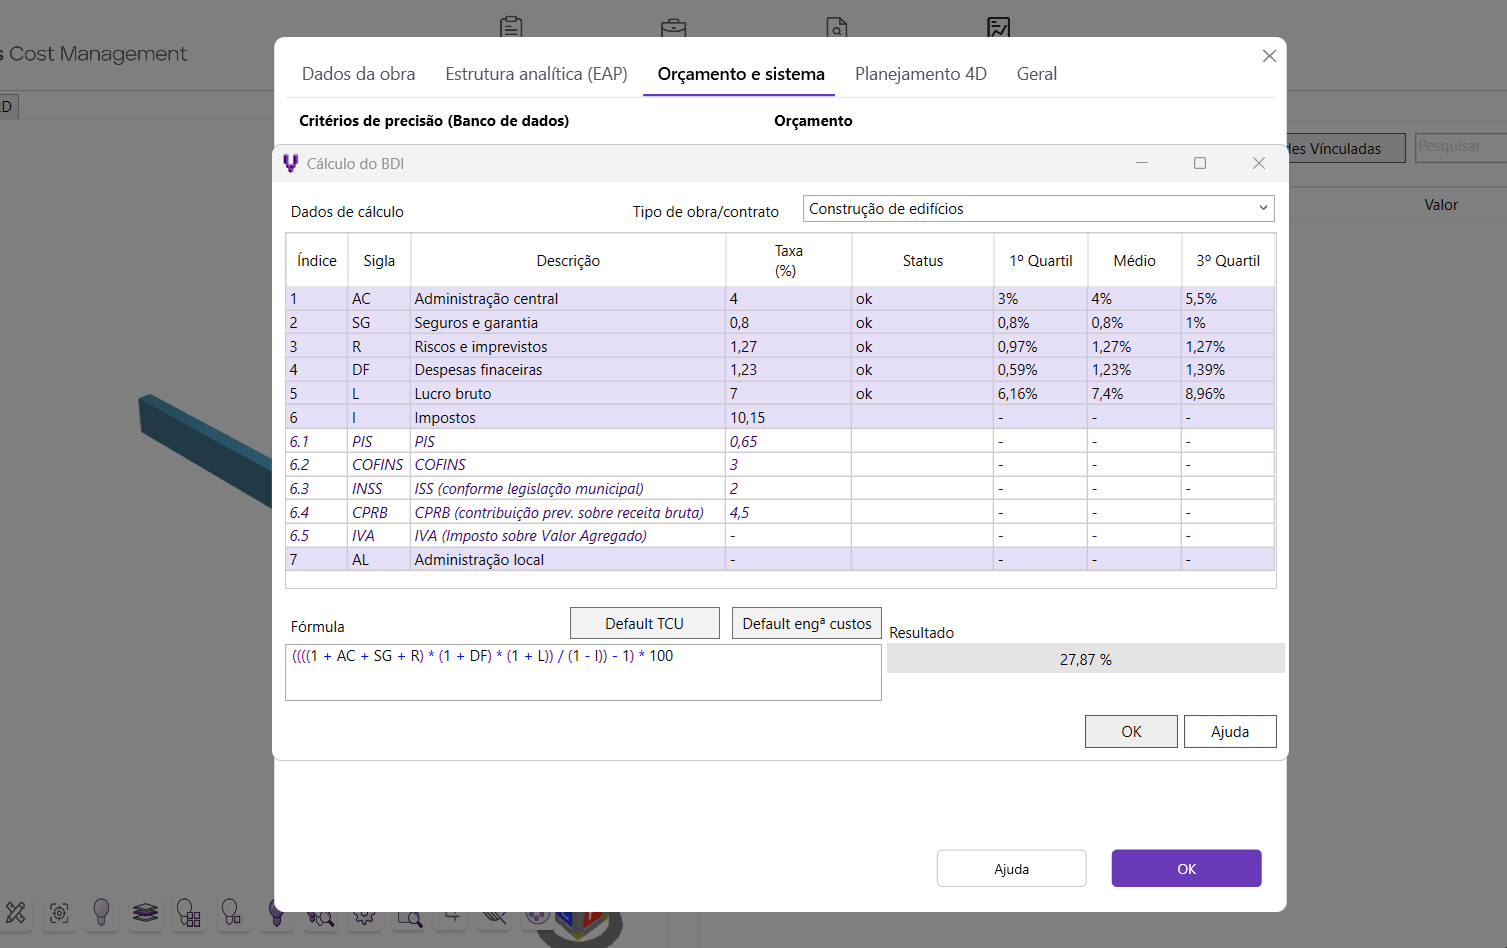Select the ruler and pencil tool icon
1507x948 pixels.
(16, 912)
